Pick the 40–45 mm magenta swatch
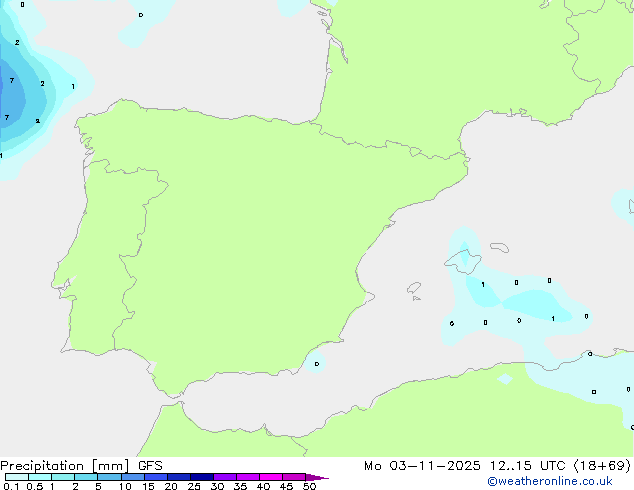The height and width of the screenshot is (490, 634). pos(271,477)
